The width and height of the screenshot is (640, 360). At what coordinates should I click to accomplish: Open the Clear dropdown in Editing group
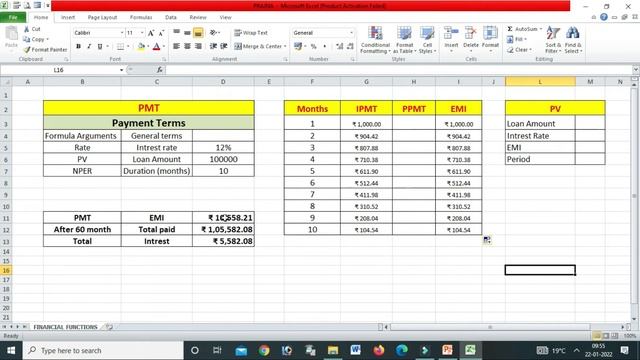[x=519, y=50]
